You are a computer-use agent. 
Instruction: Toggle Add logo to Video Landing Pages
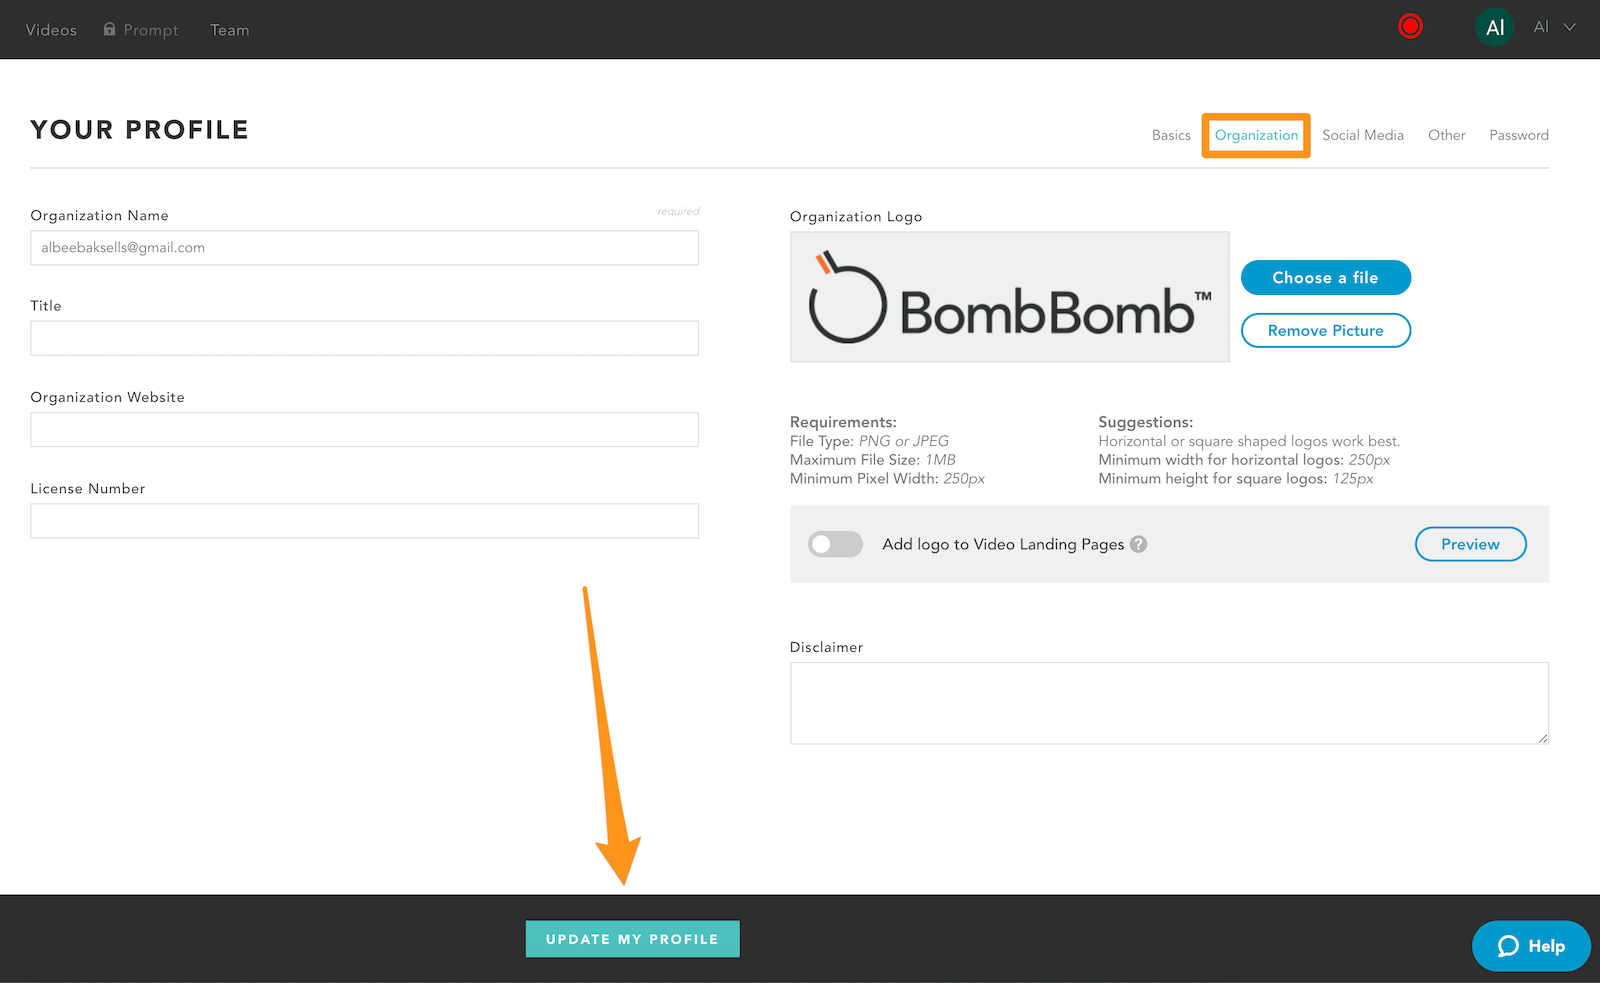835,544
